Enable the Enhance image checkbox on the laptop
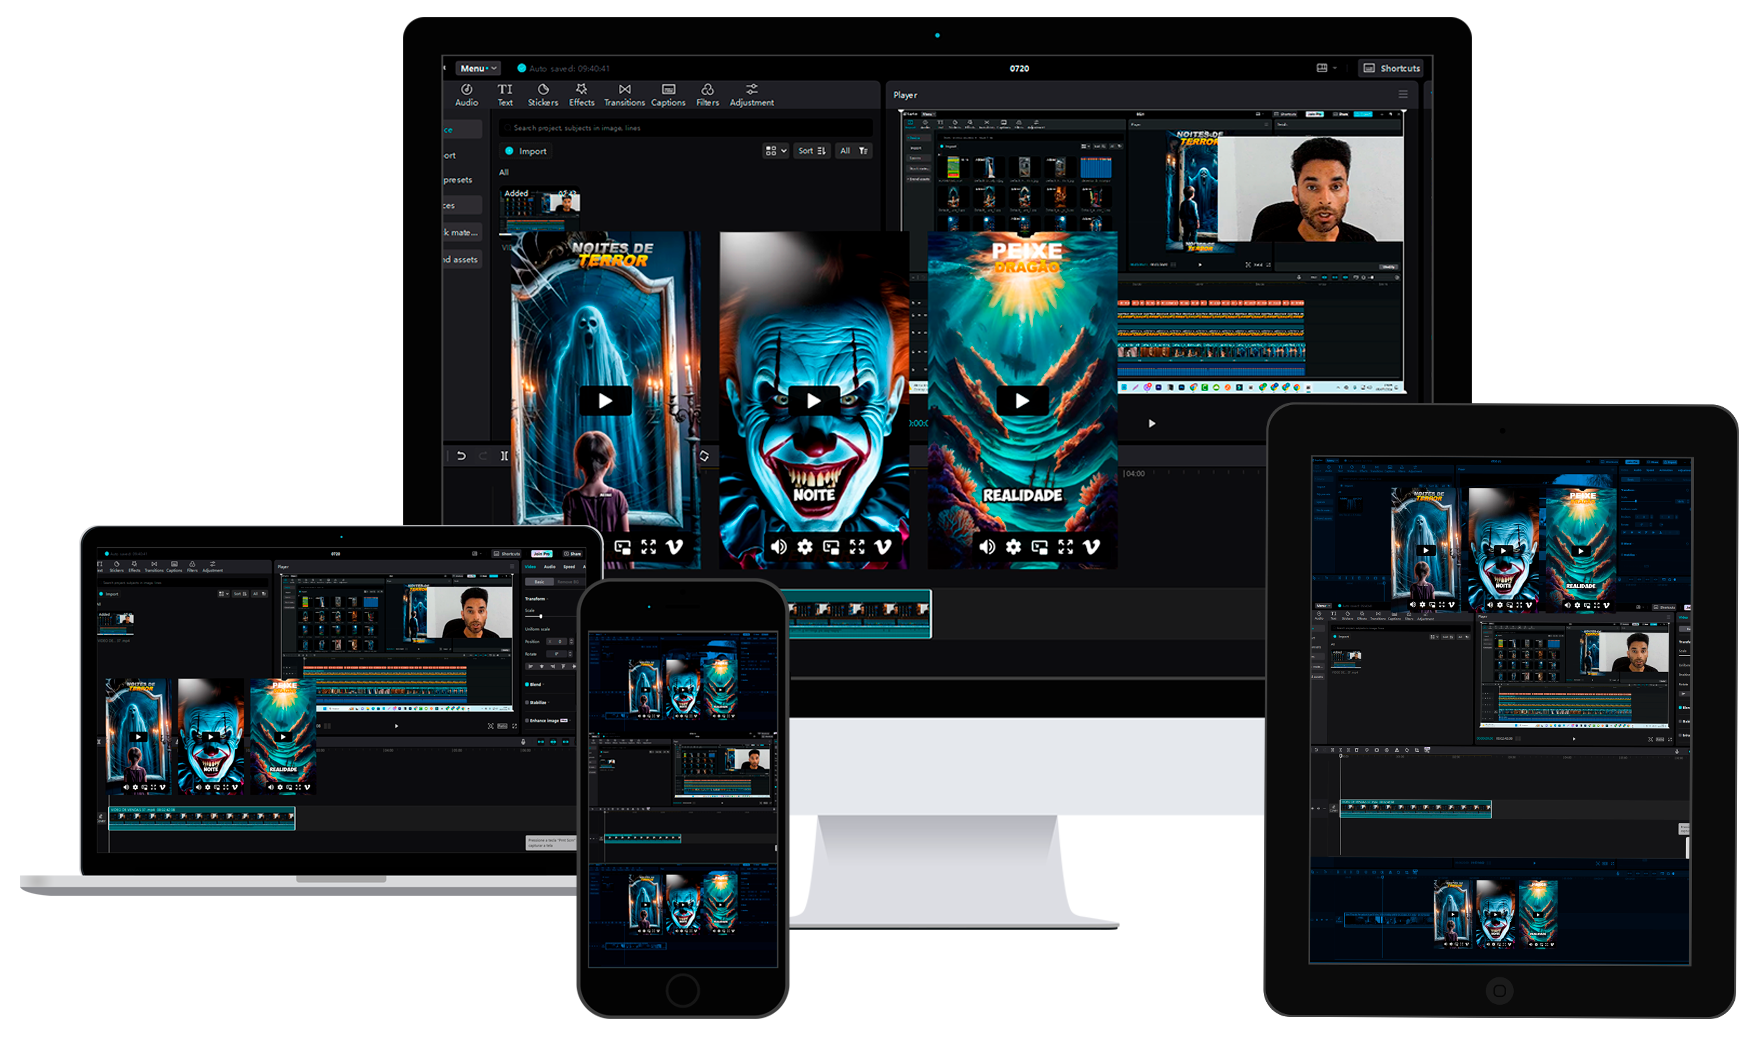This screenshot has width=1758, height=1047. point(527,720)
